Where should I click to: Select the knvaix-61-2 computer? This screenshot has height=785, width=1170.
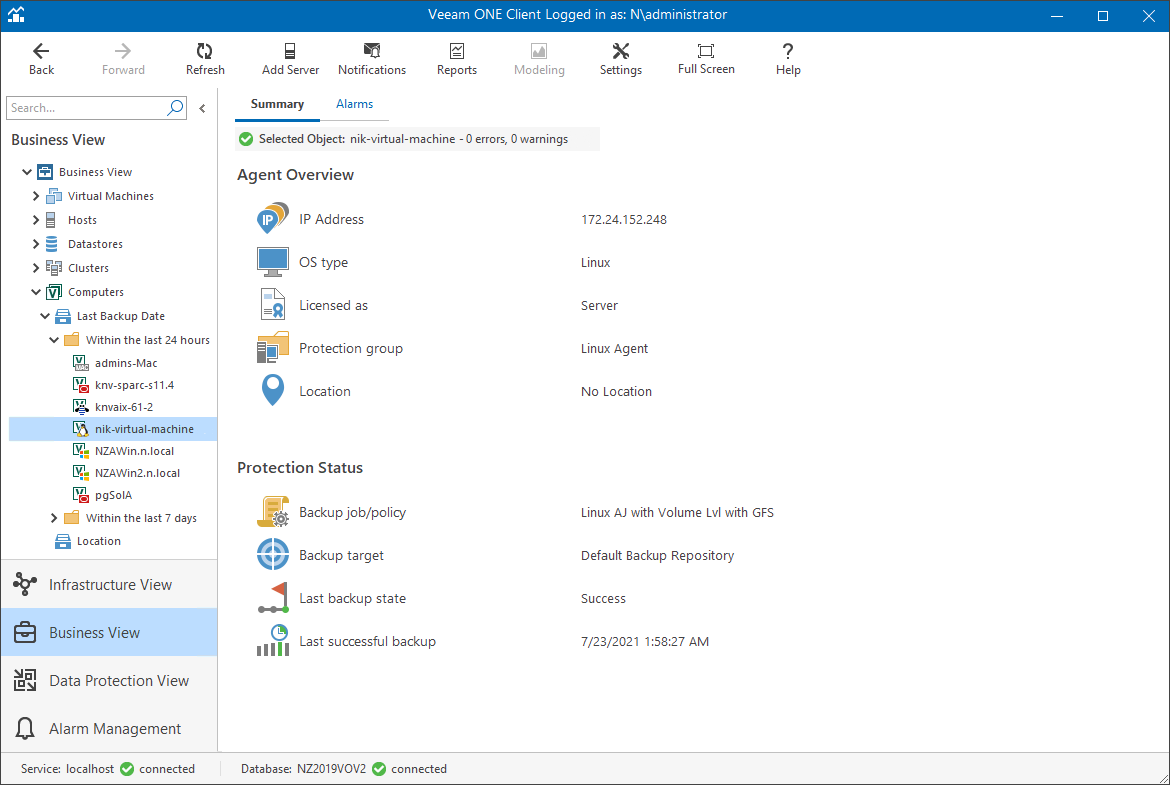point(124,407)
